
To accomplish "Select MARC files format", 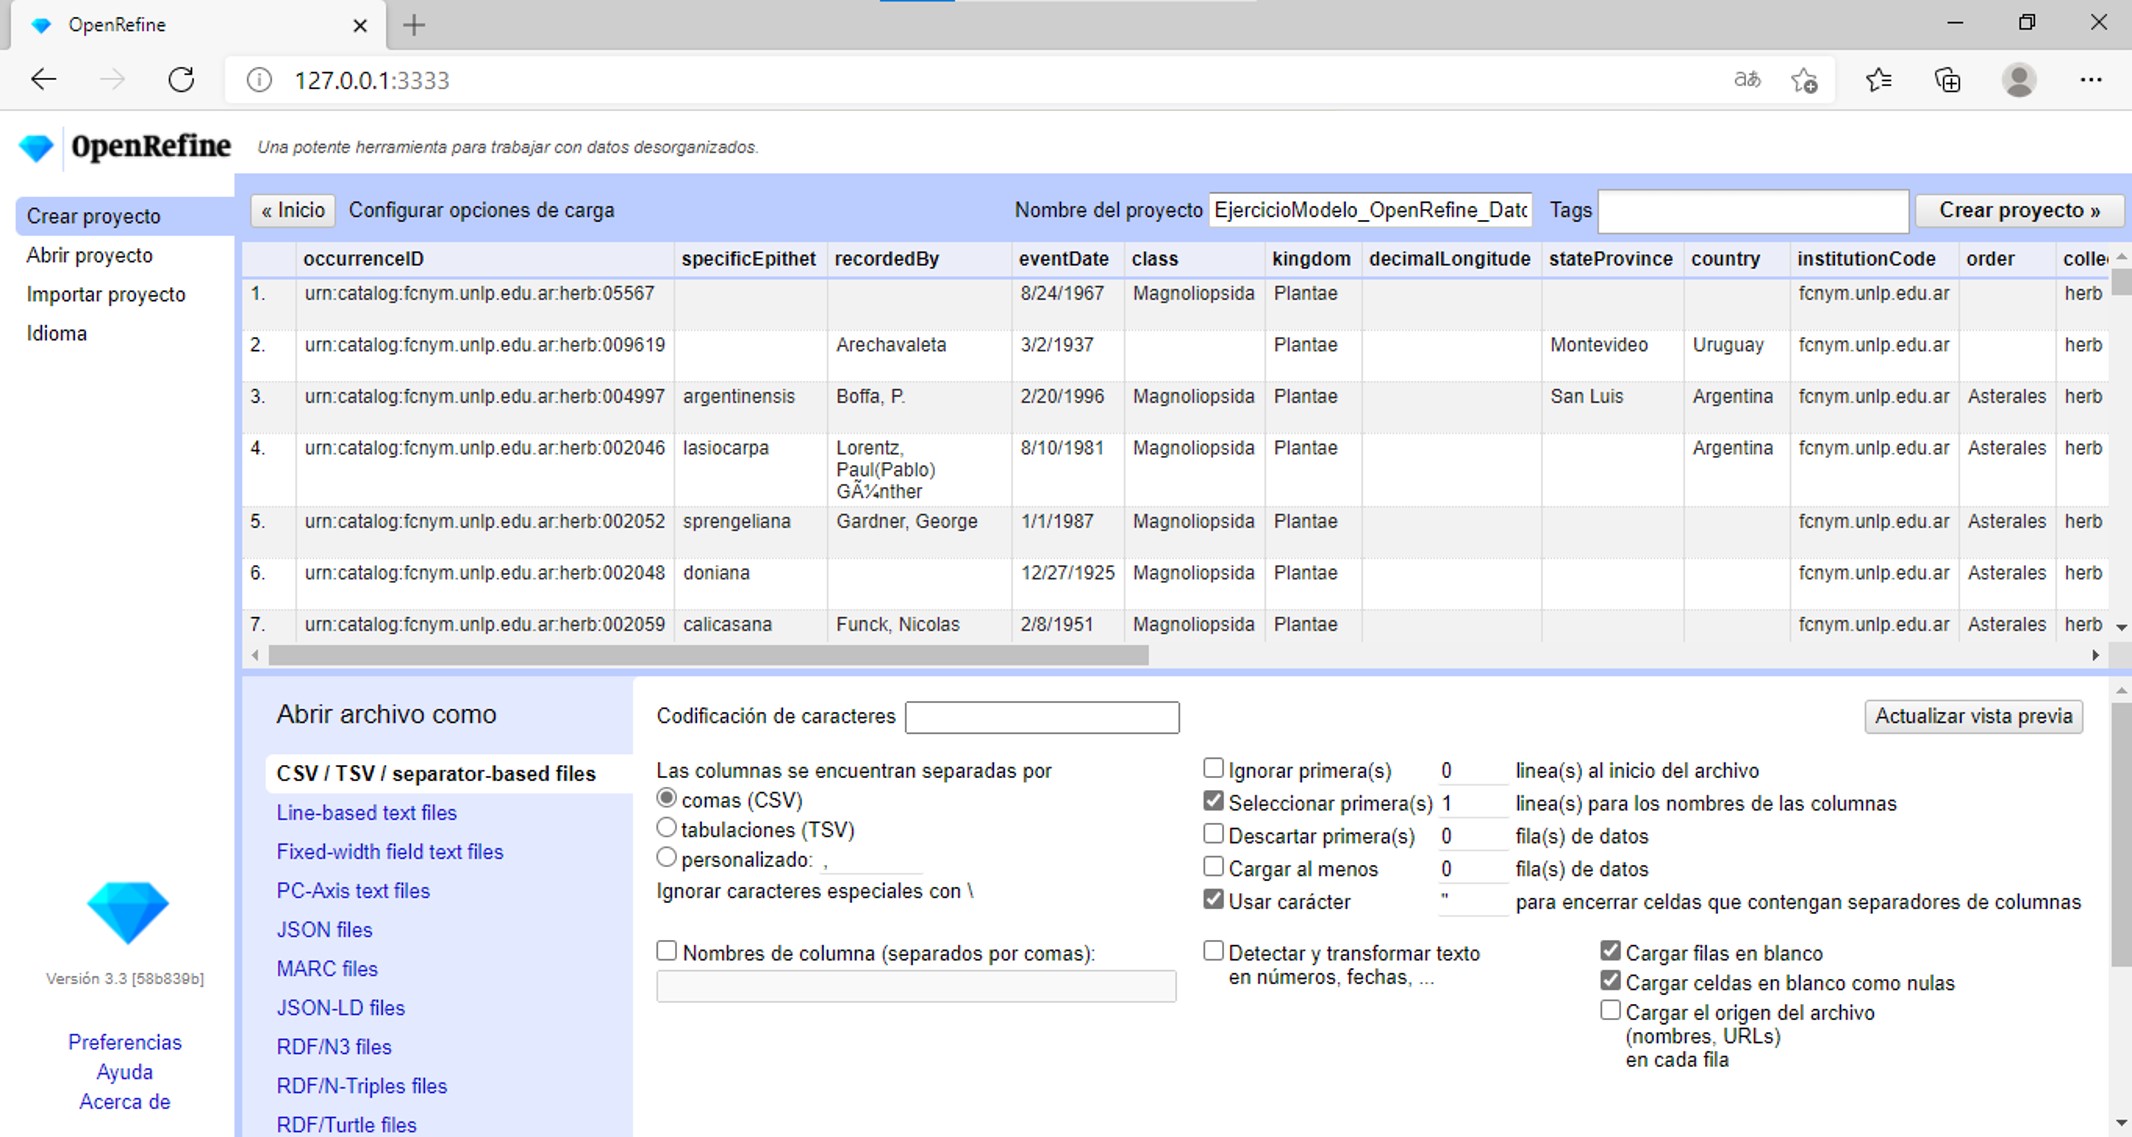I will (327, 969).
